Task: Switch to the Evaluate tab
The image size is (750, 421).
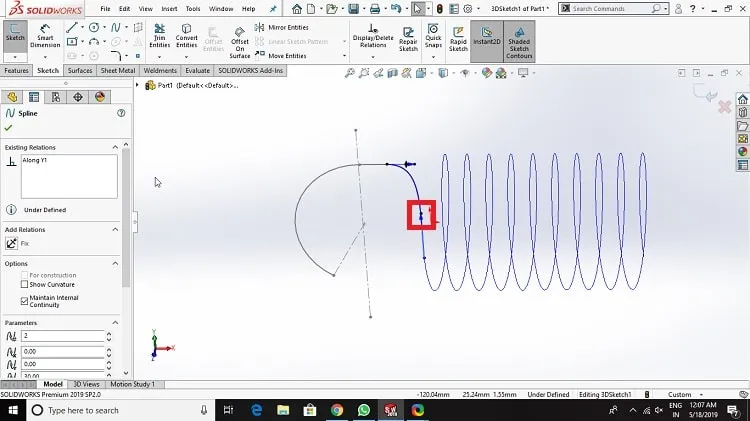Action: point(198,70)
